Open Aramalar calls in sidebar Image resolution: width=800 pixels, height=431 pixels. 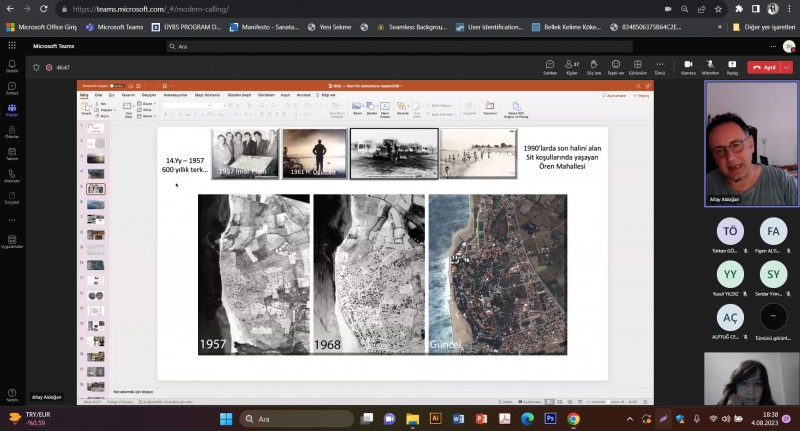pyautogui.click(x=12, y=177)
